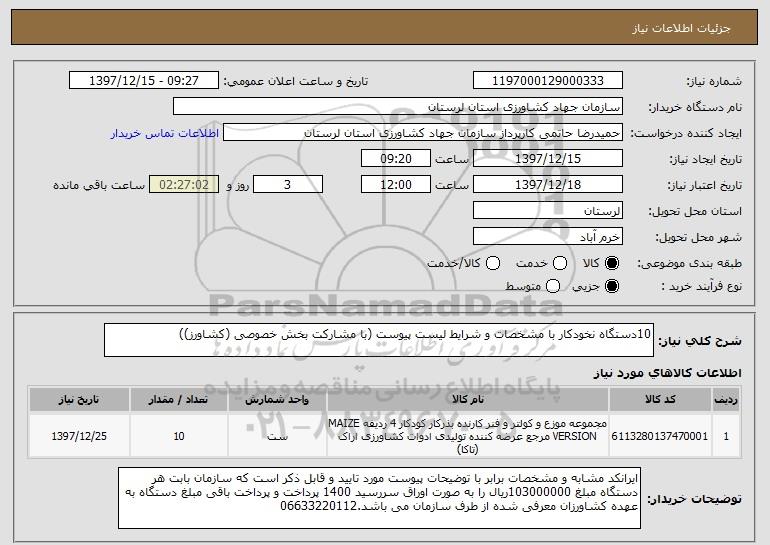Click the جزئیات اطلاعات نیاز header title
Viewport: 770px width, 545px height.
pyautogui.click(x=681, y=28)
